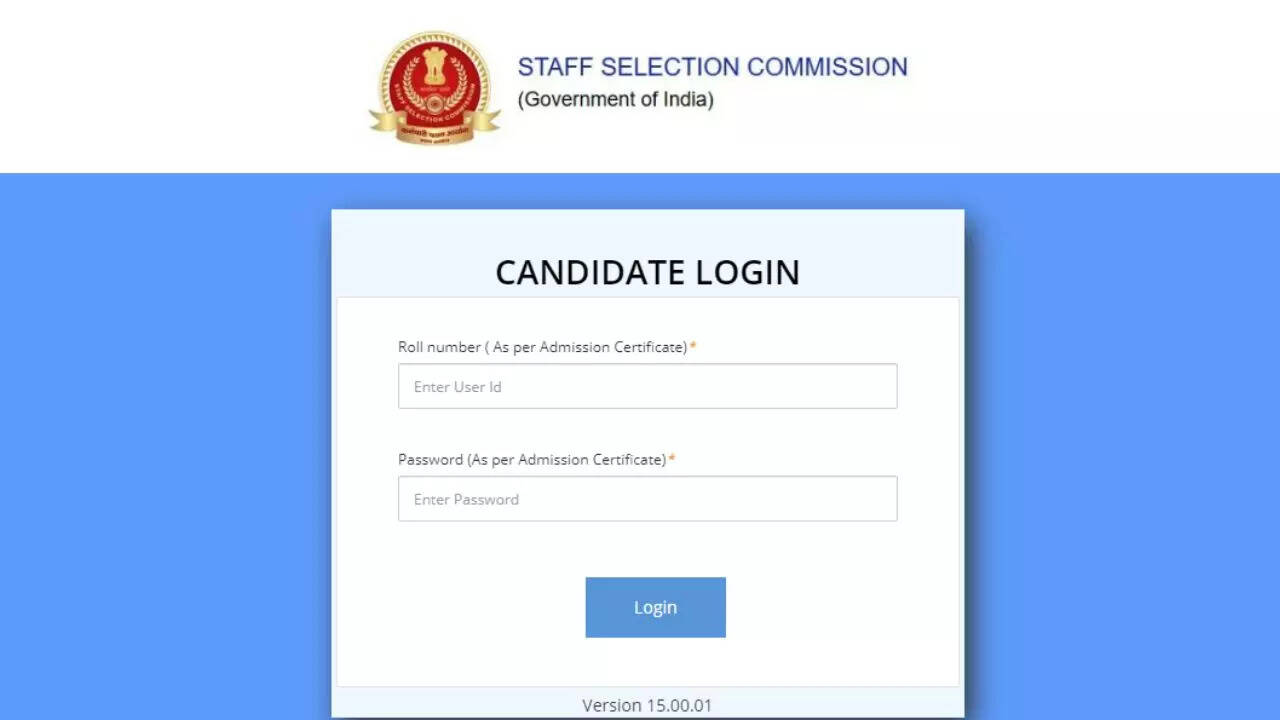
Task: Click the orange asterisk beside Roll number
Action: [x=693, y=346]
